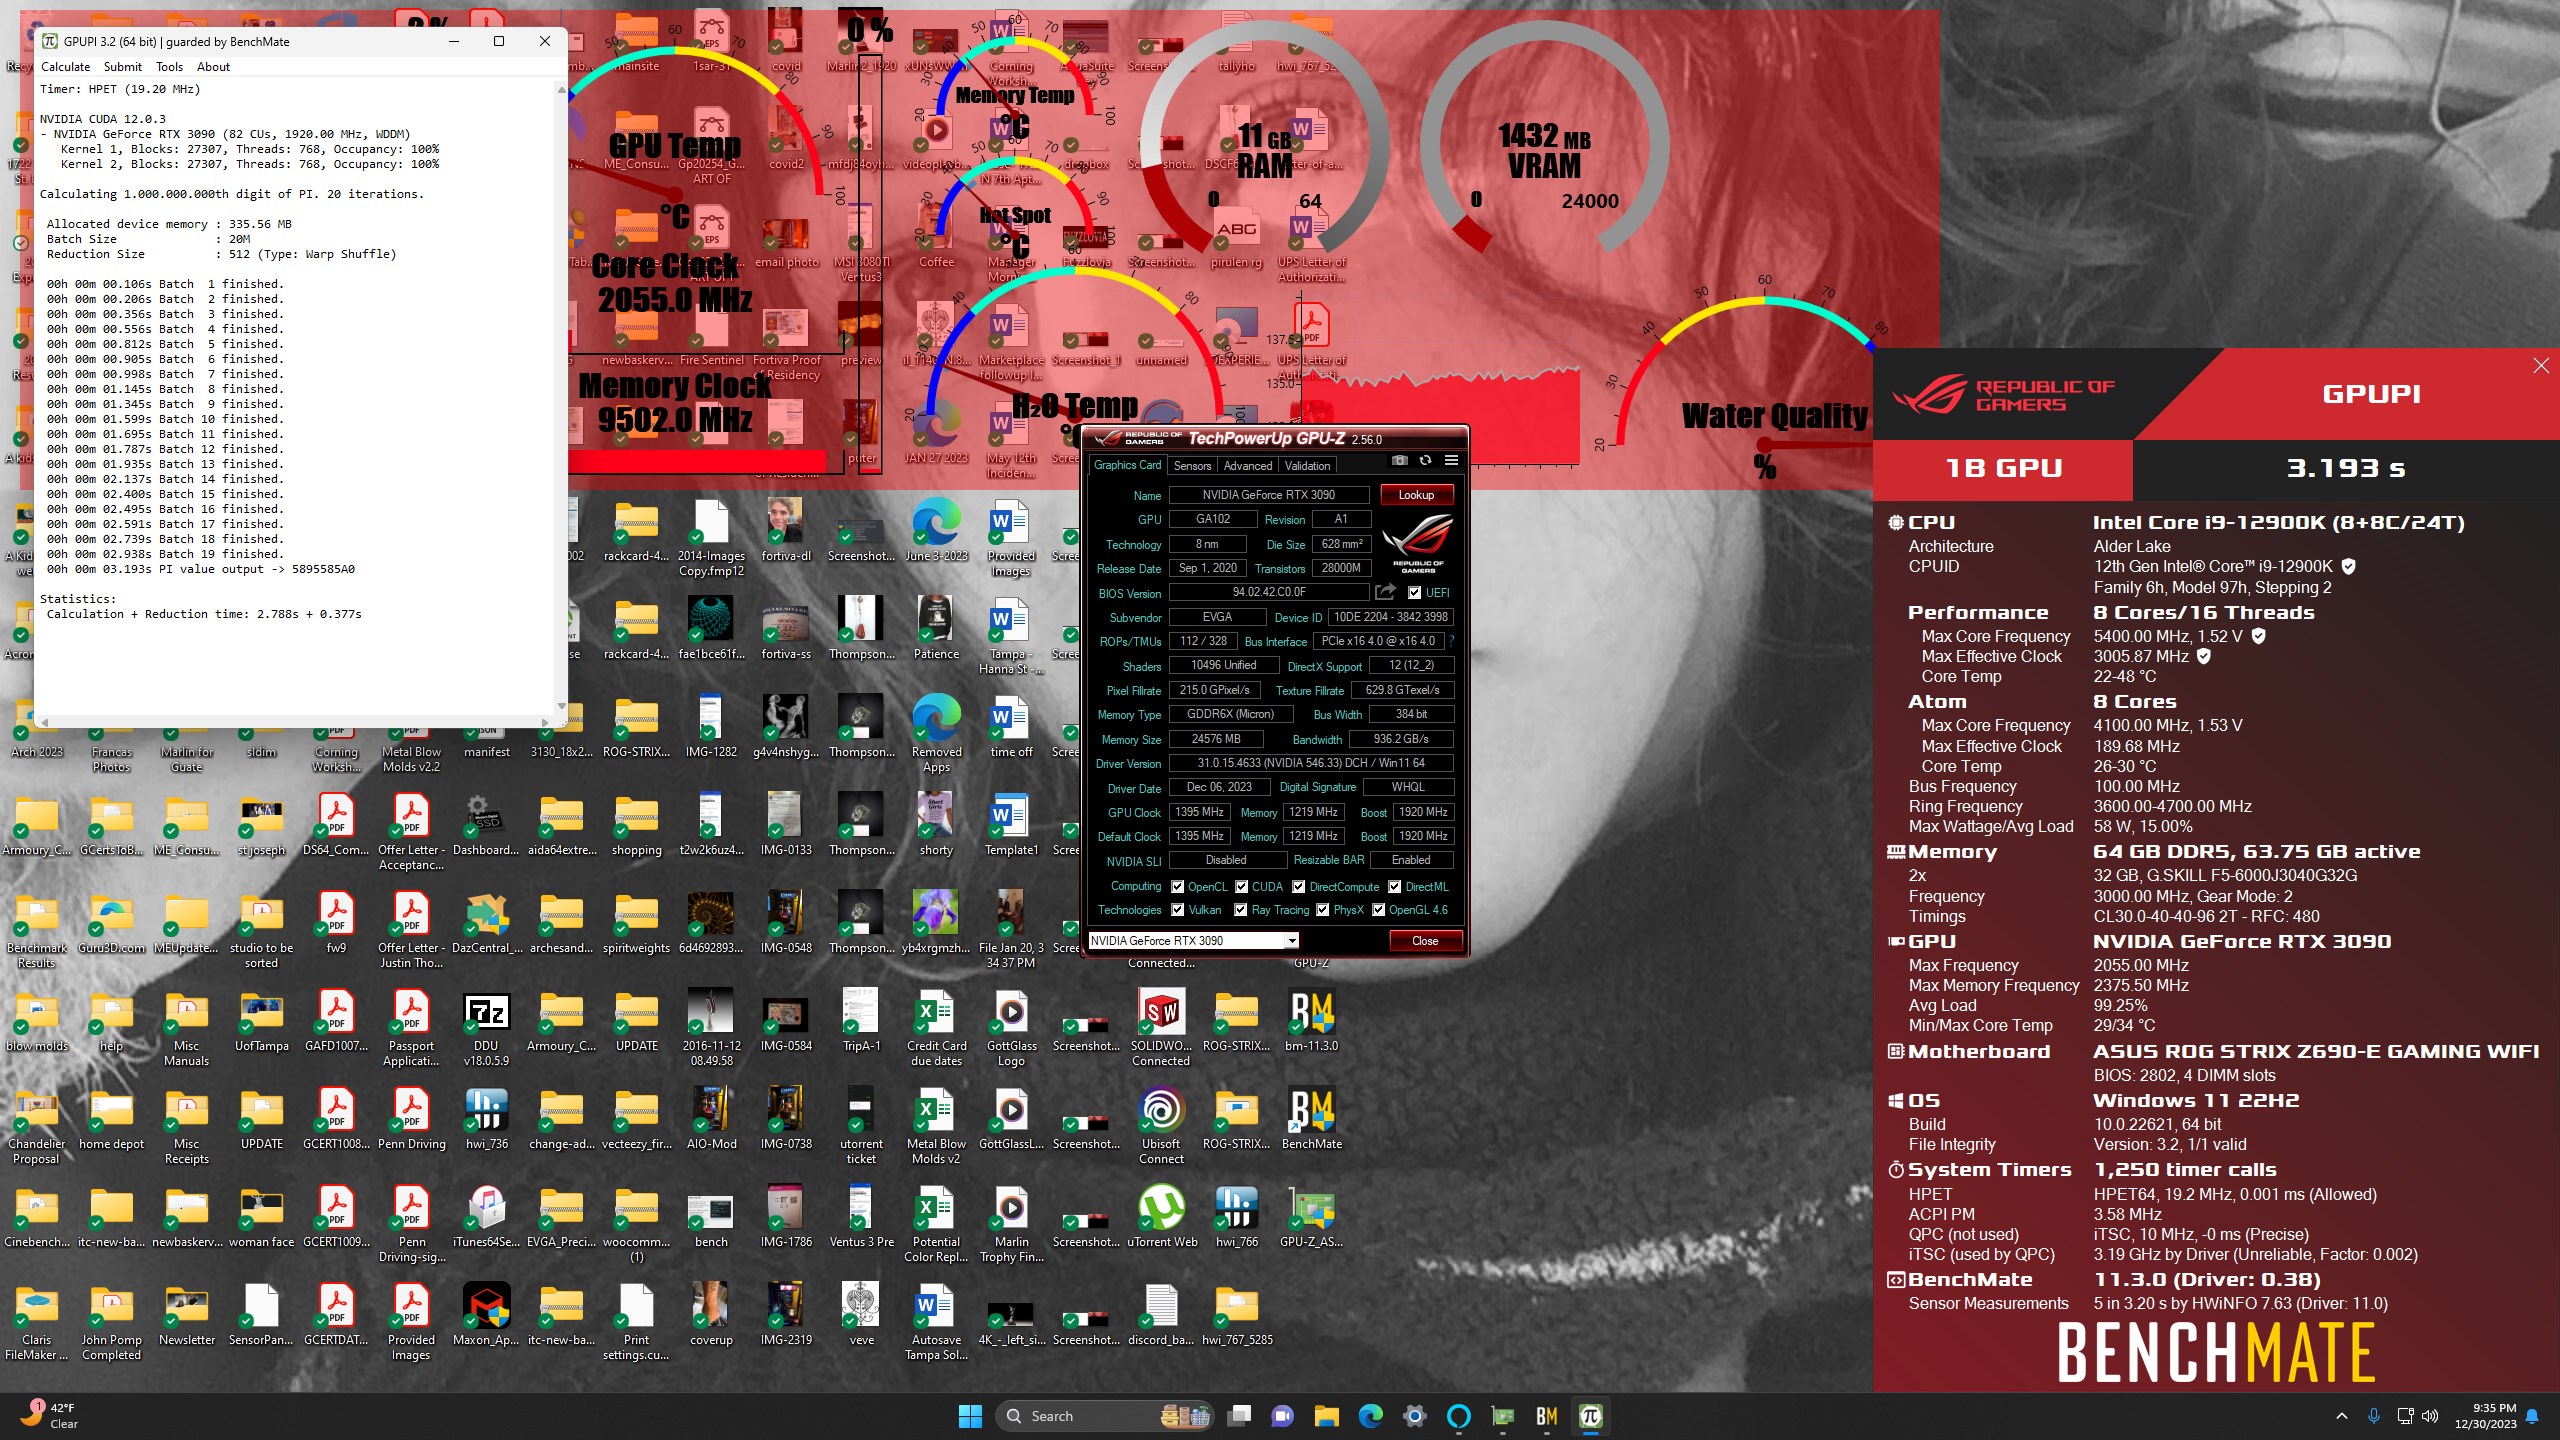Switch to the Validation tab in GPU-Z

pos(1307,466)
